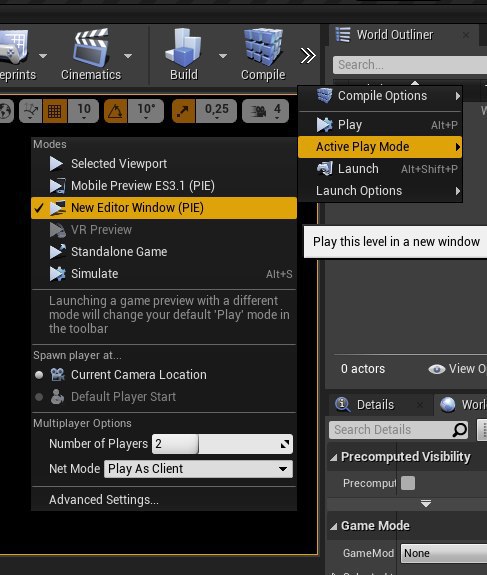Click the VR Preview entry
The width and height of the screenshot is (487, 575).
(x=164, y=230)
